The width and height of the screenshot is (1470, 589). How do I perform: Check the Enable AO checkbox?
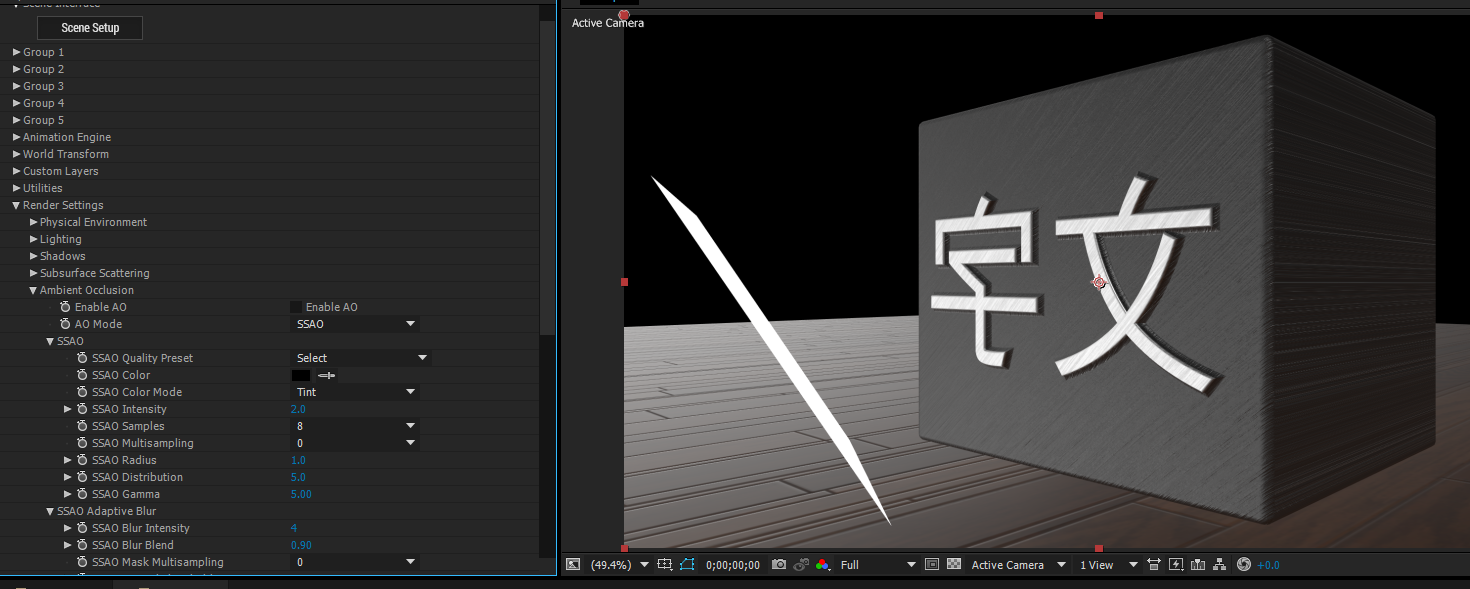click(x=296, y=307)
